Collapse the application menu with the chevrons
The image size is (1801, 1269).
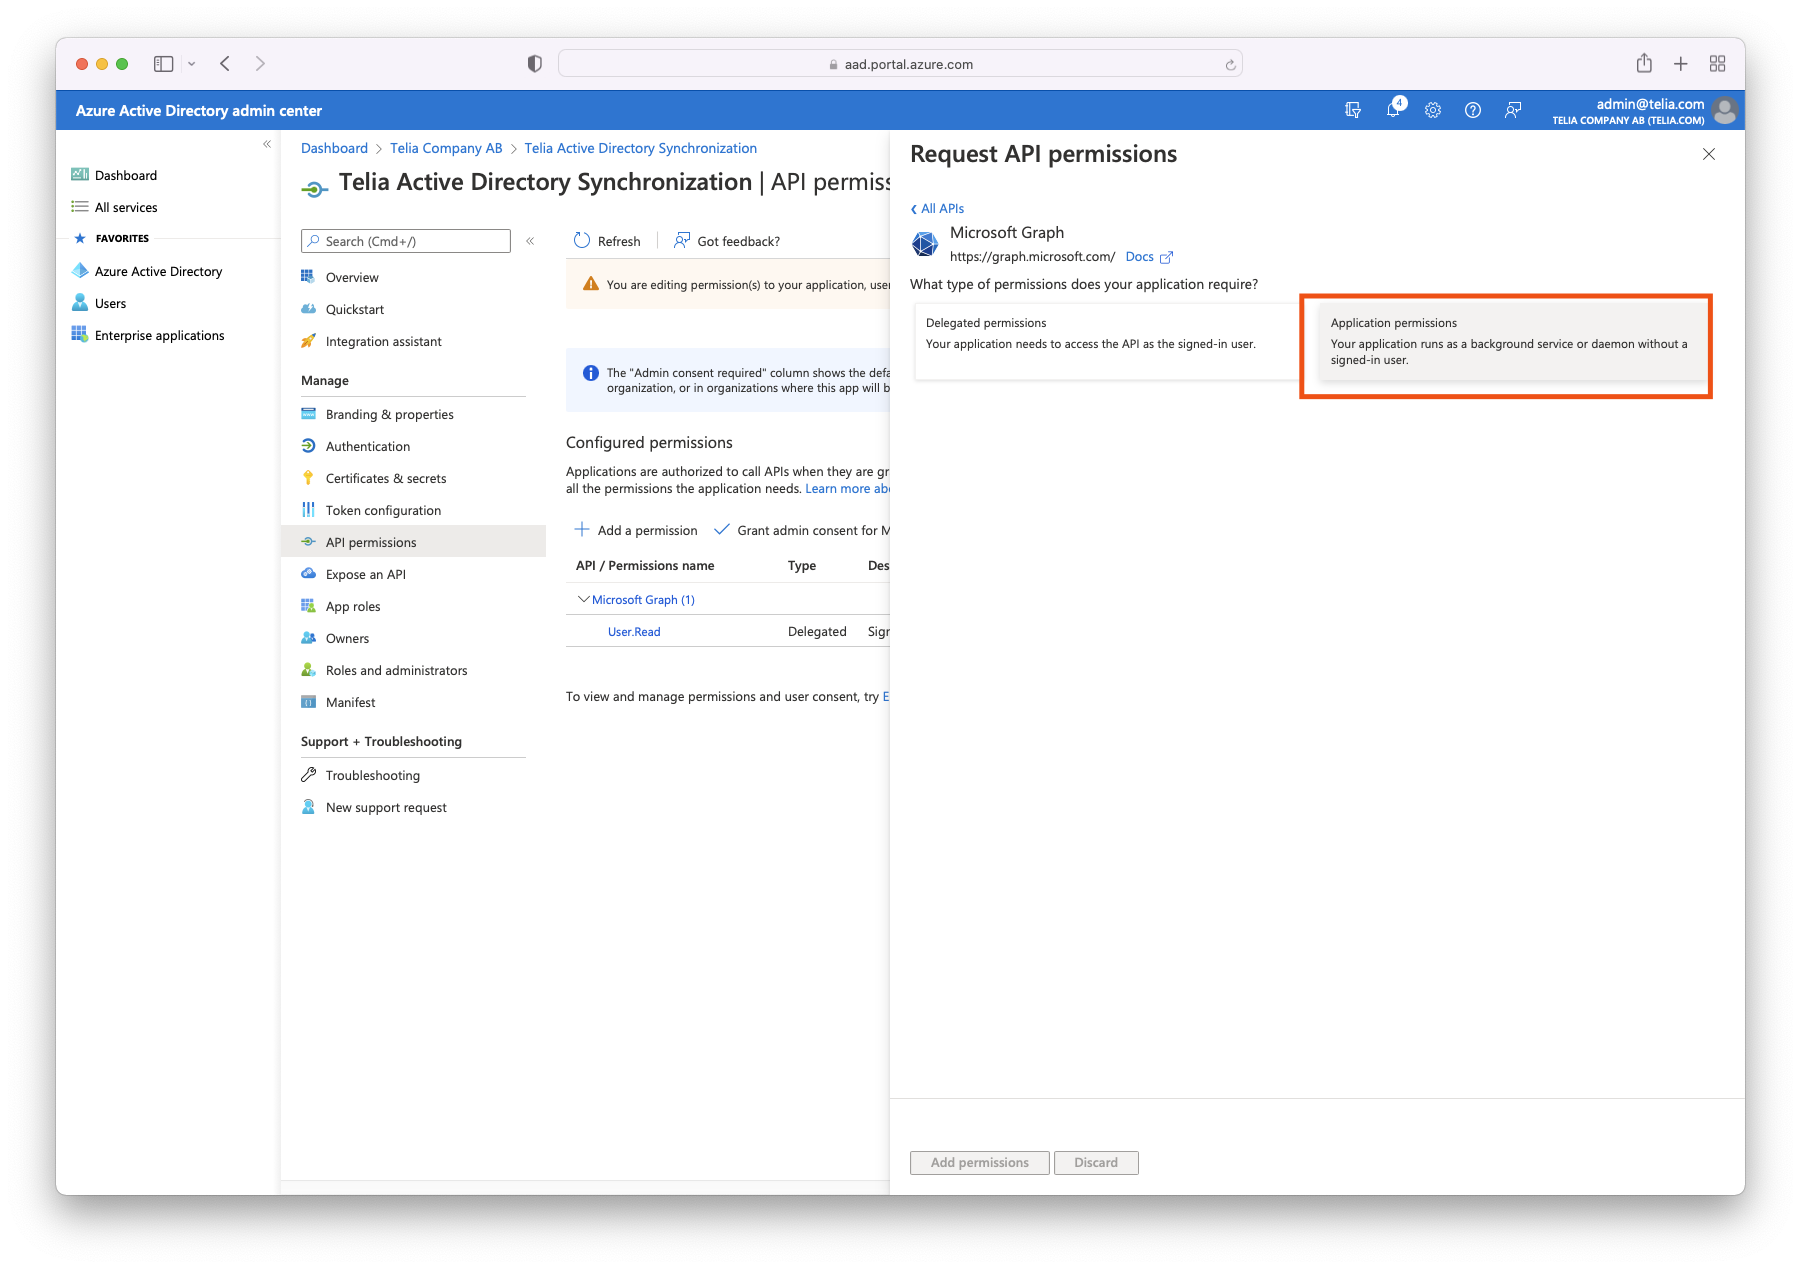coord(530,241)
